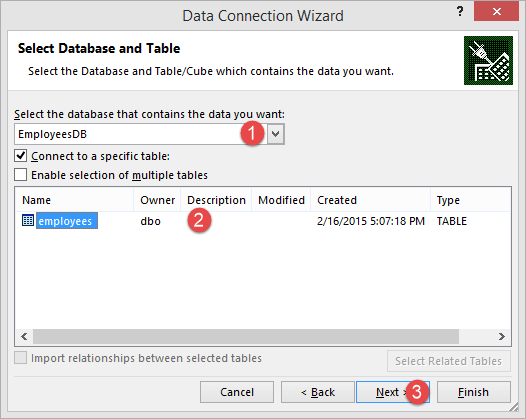Click the left scroll arrow icon
526x419 pixels.
[x=24, y=336]
